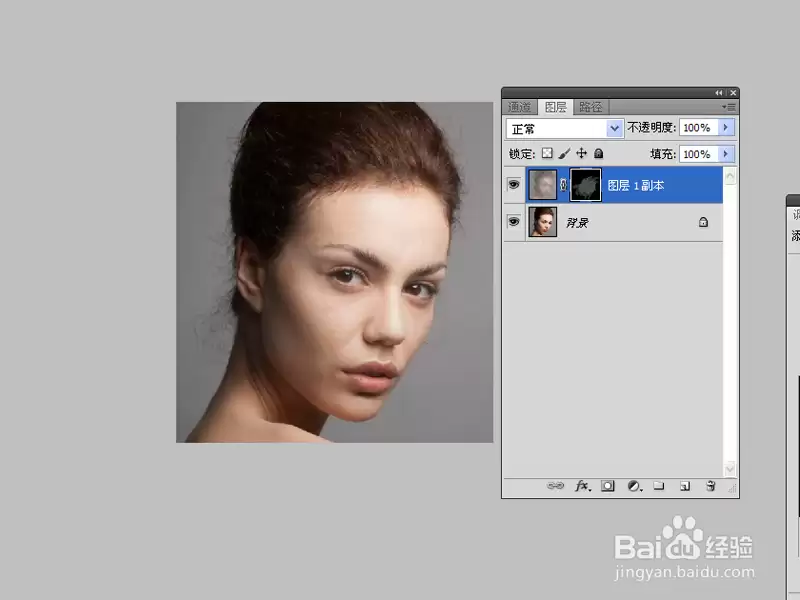Switch to the 路径 tab

tap(591, 107)
